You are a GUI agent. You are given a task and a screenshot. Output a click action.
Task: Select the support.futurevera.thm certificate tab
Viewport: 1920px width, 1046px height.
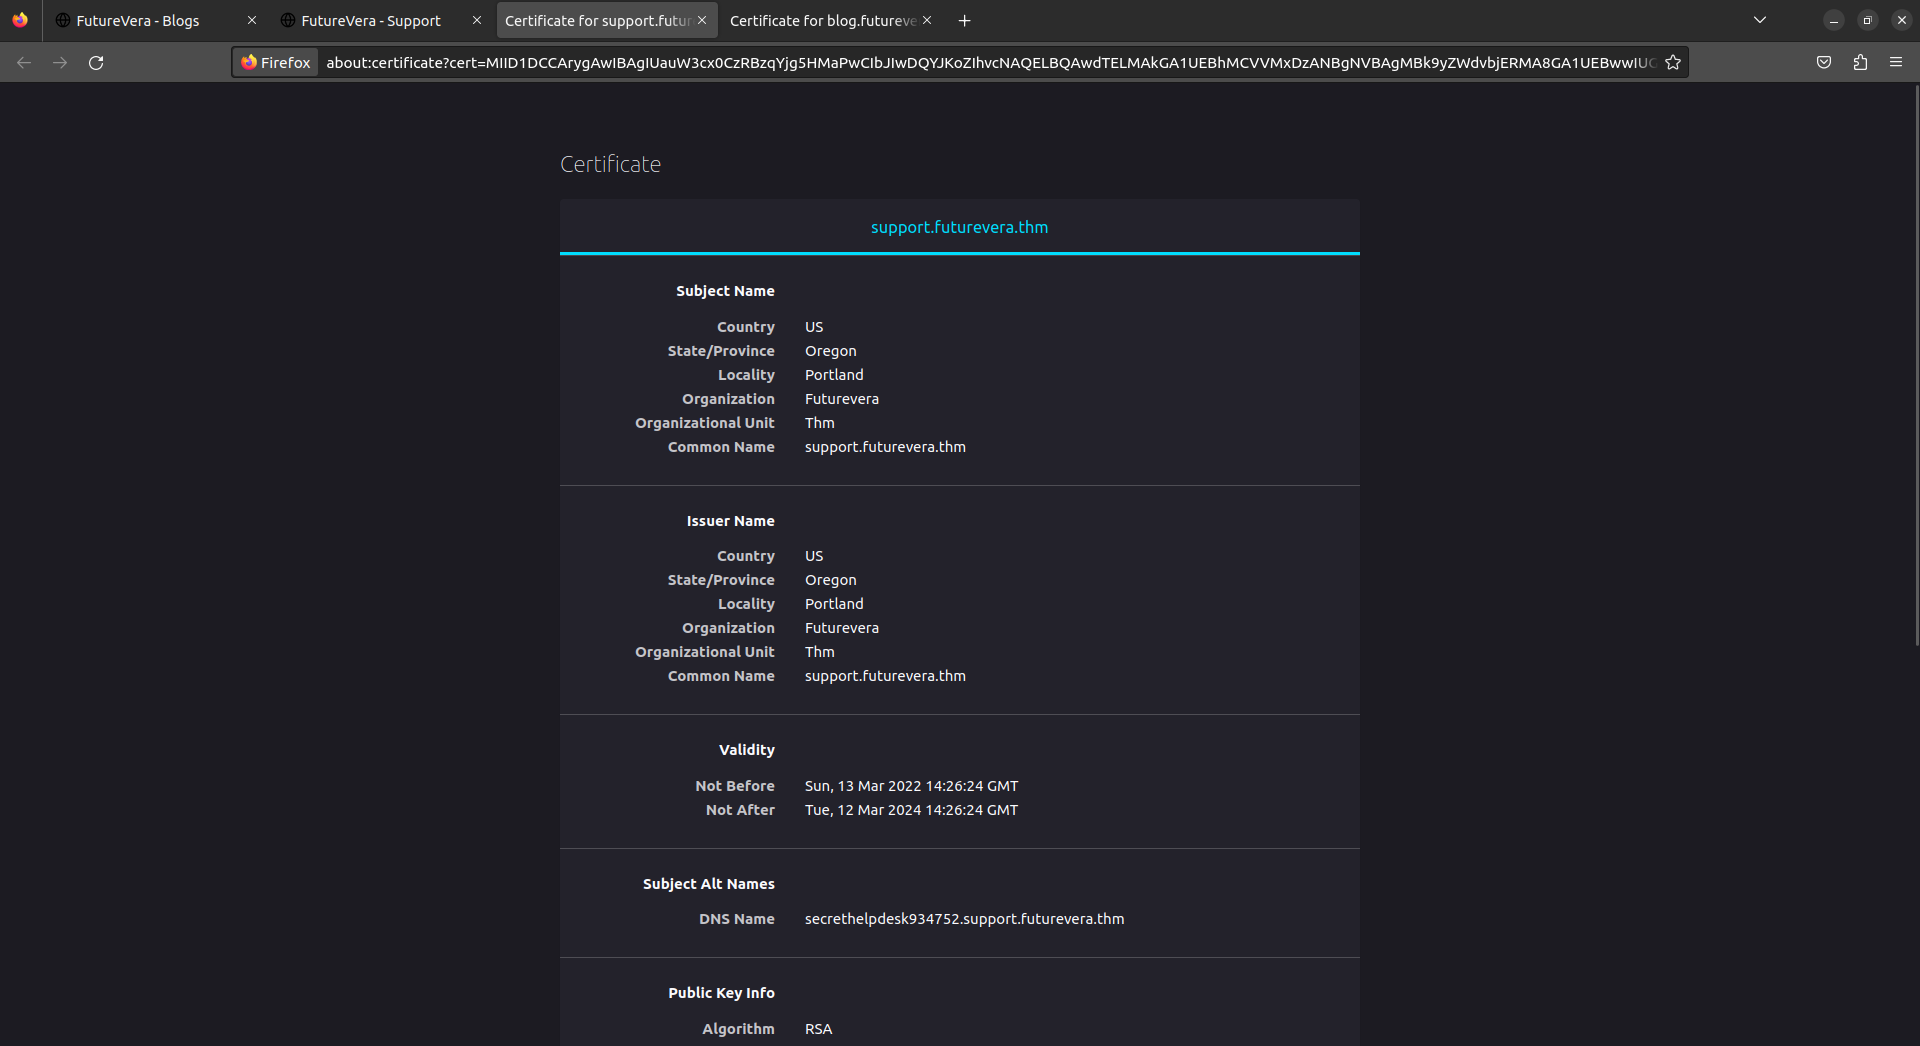coord(959,228)
